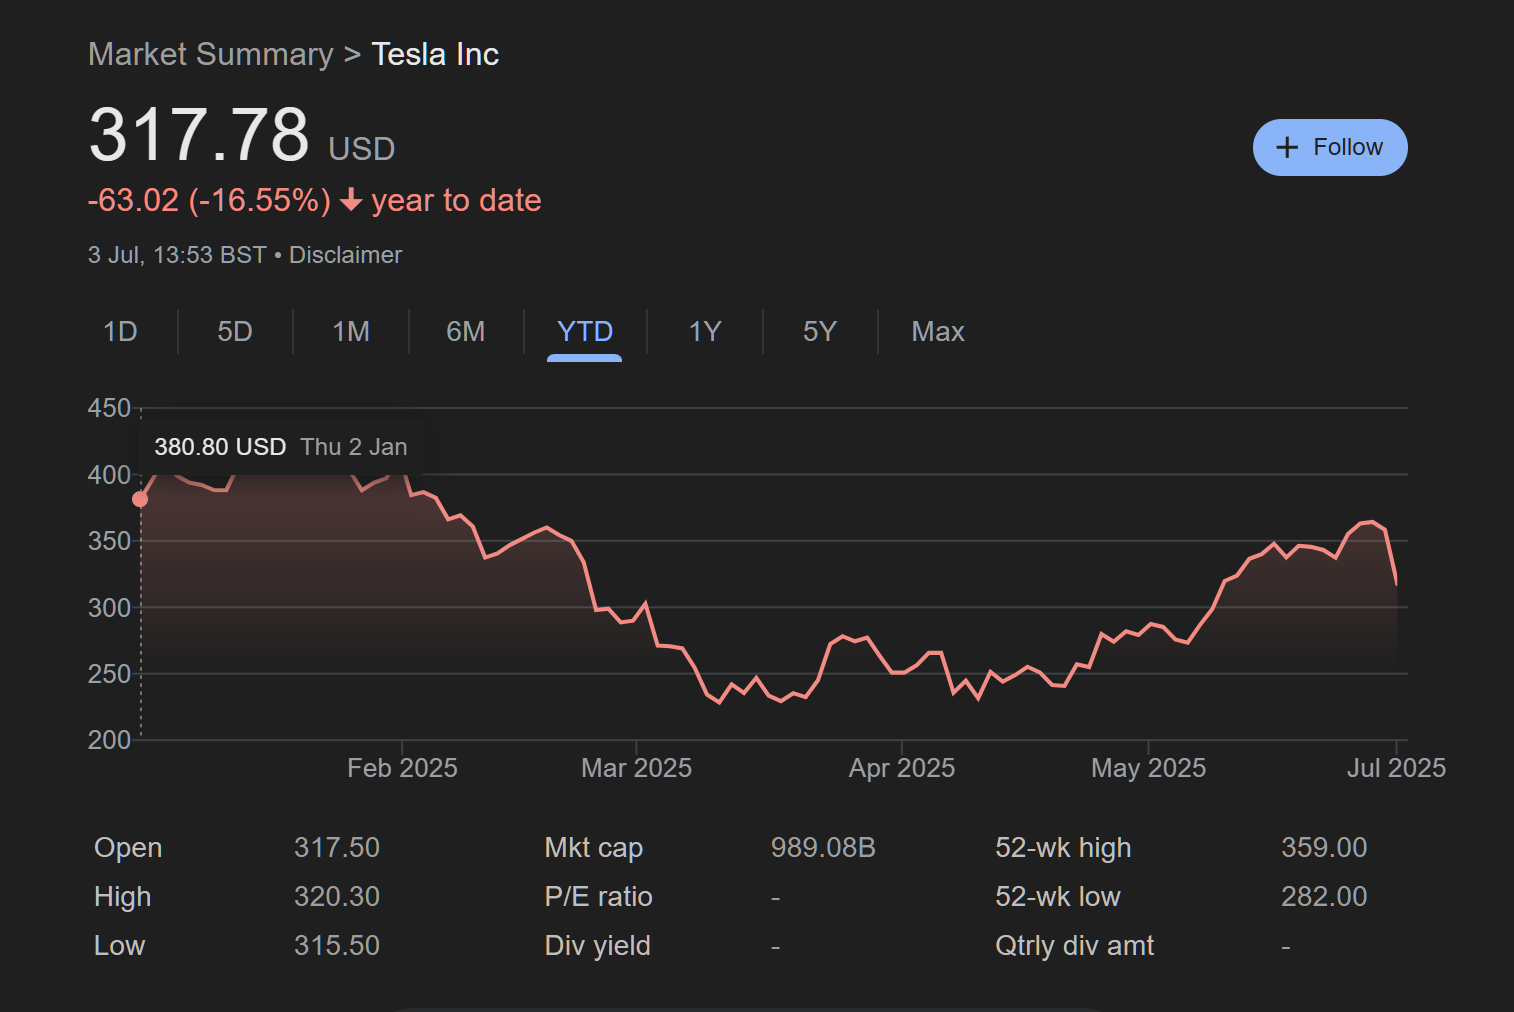
Task: Click the Open value 317.50
Action: click(337, 848)
